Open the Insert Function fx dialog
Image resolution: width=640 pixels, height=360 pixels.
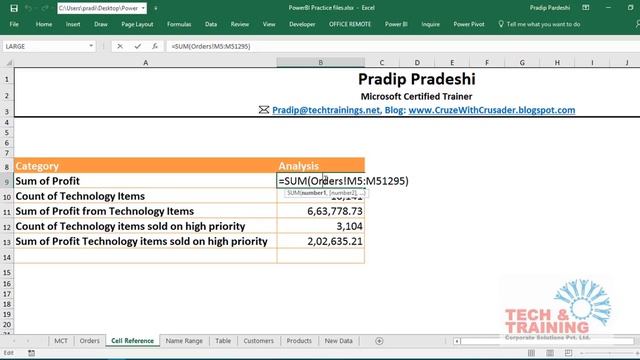click(155, 46)
